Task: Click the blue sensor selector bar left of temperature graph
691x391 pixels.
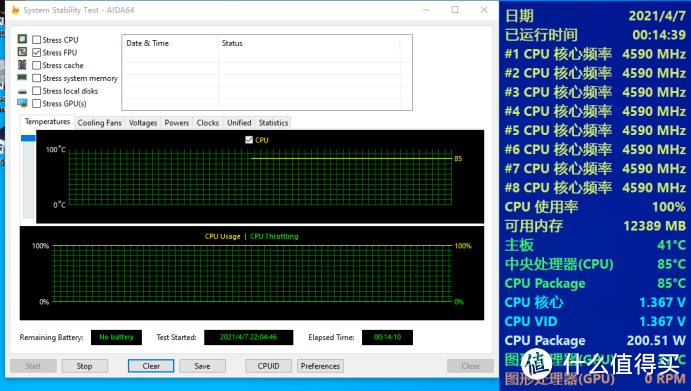Action: click(28, 138)
